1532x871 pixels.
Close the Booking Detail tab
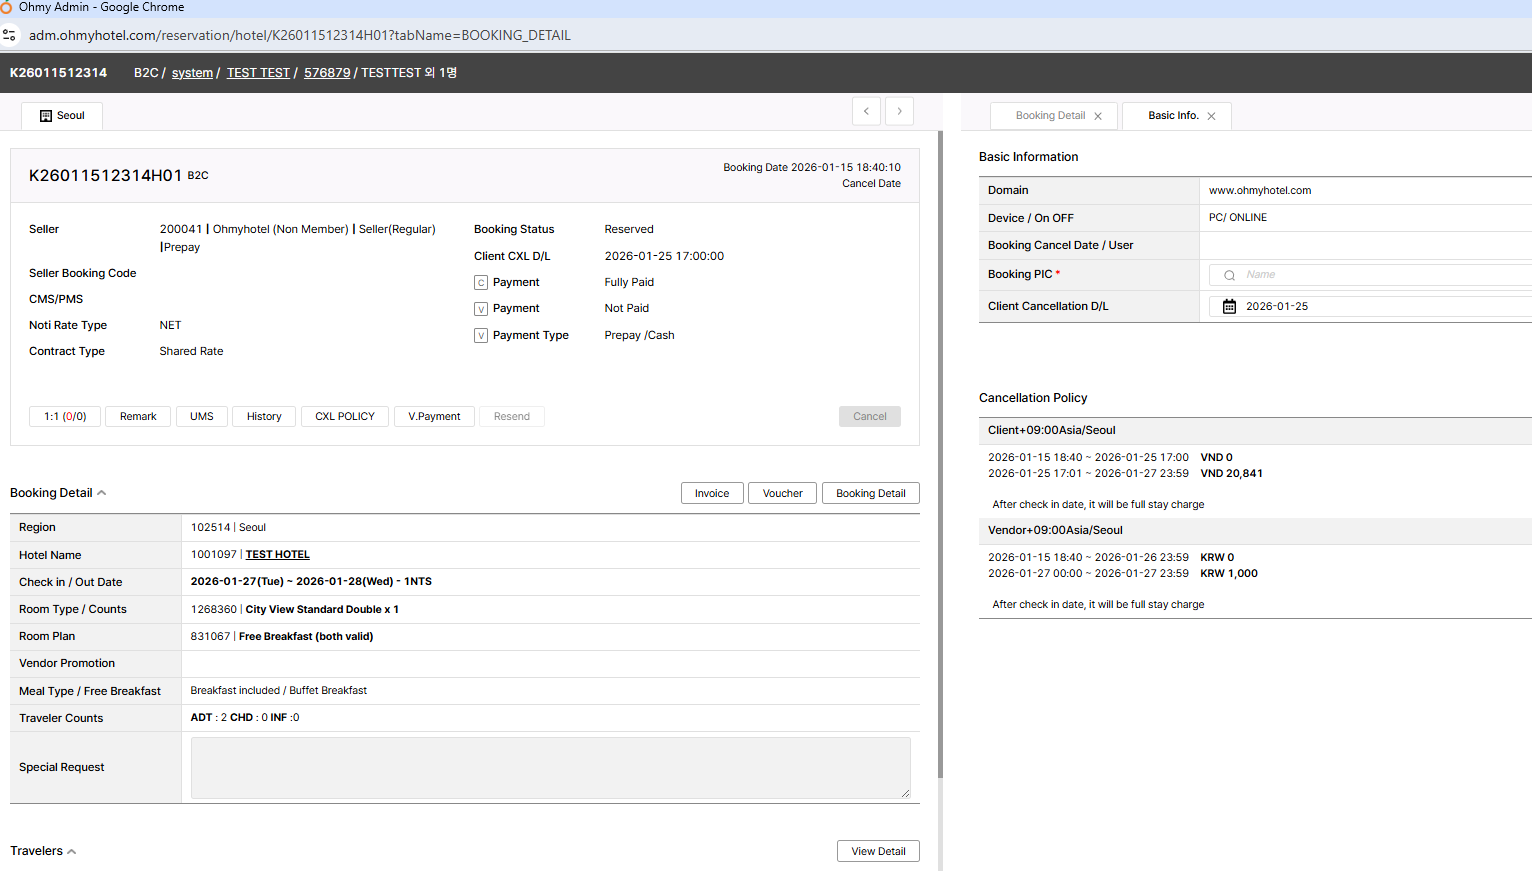pos(1098,116)
